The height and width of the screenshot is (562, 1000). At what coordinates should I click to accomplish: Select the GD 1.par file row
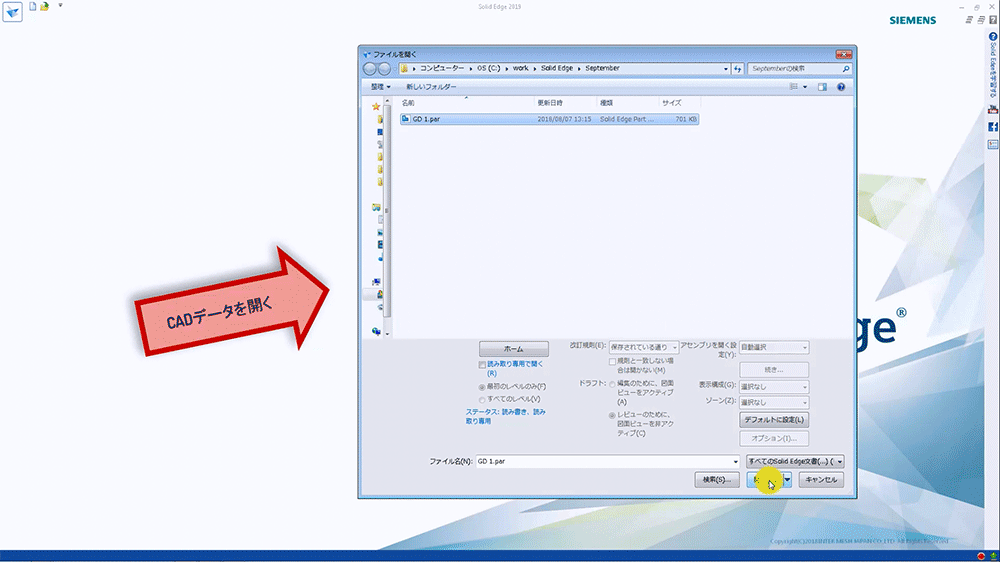click(550, 119)
